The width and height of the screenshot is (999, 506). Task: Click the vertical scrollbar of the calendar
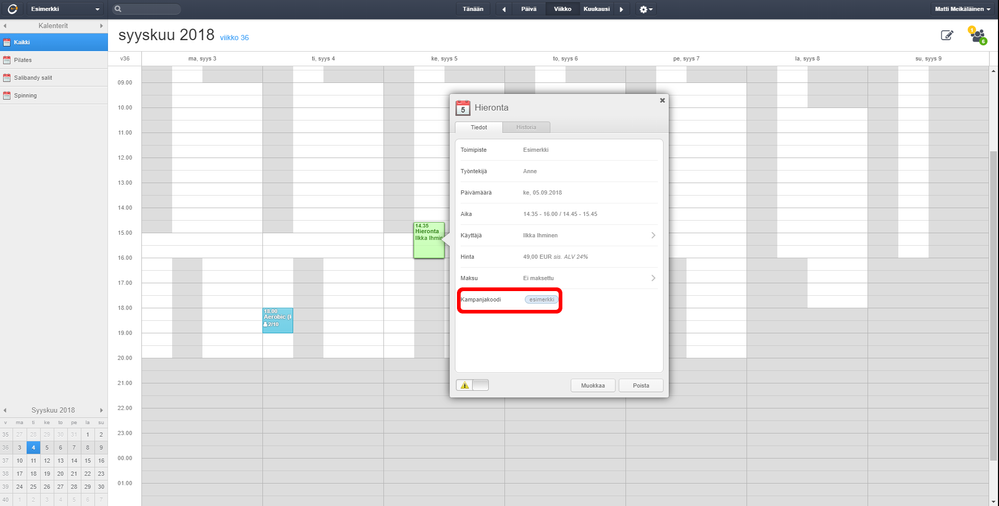pos(994,306)
